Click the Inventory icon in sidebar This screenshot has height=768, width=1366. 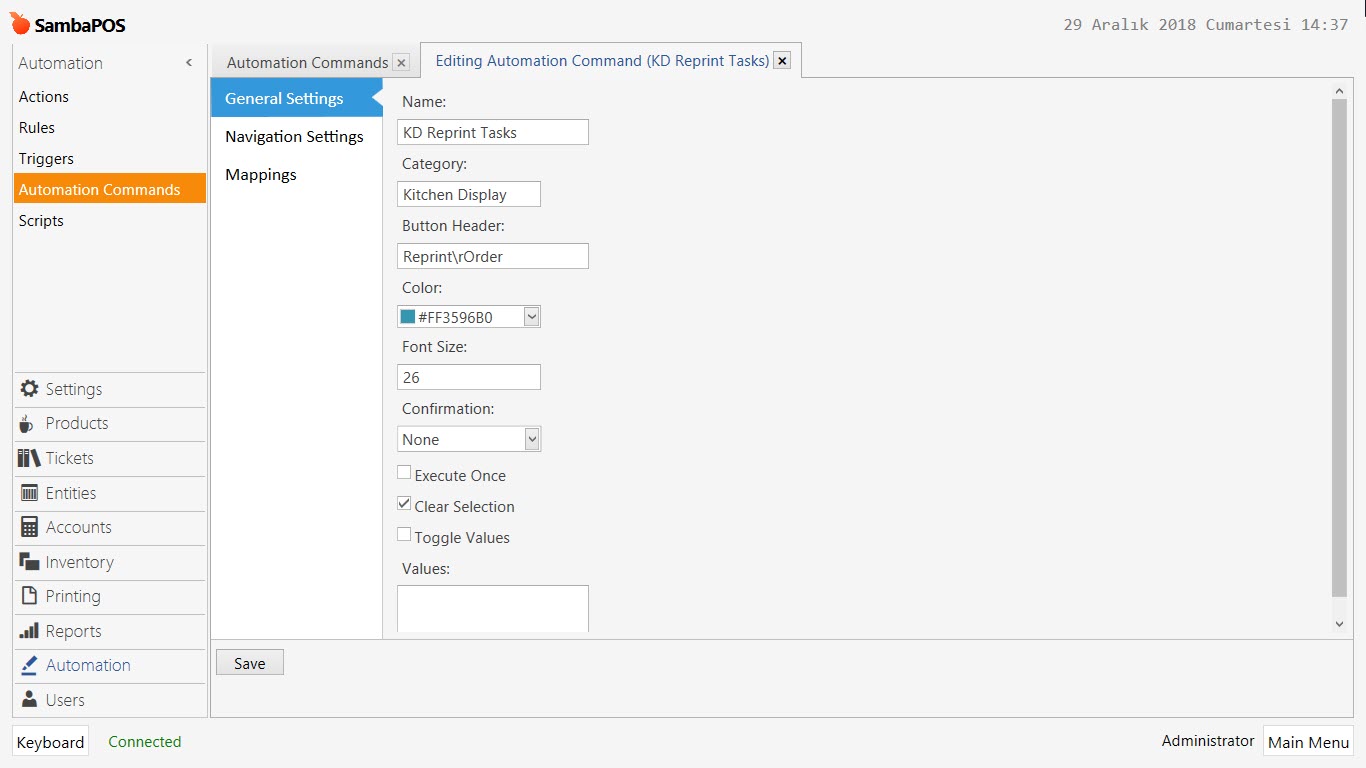tap(29, 562)
